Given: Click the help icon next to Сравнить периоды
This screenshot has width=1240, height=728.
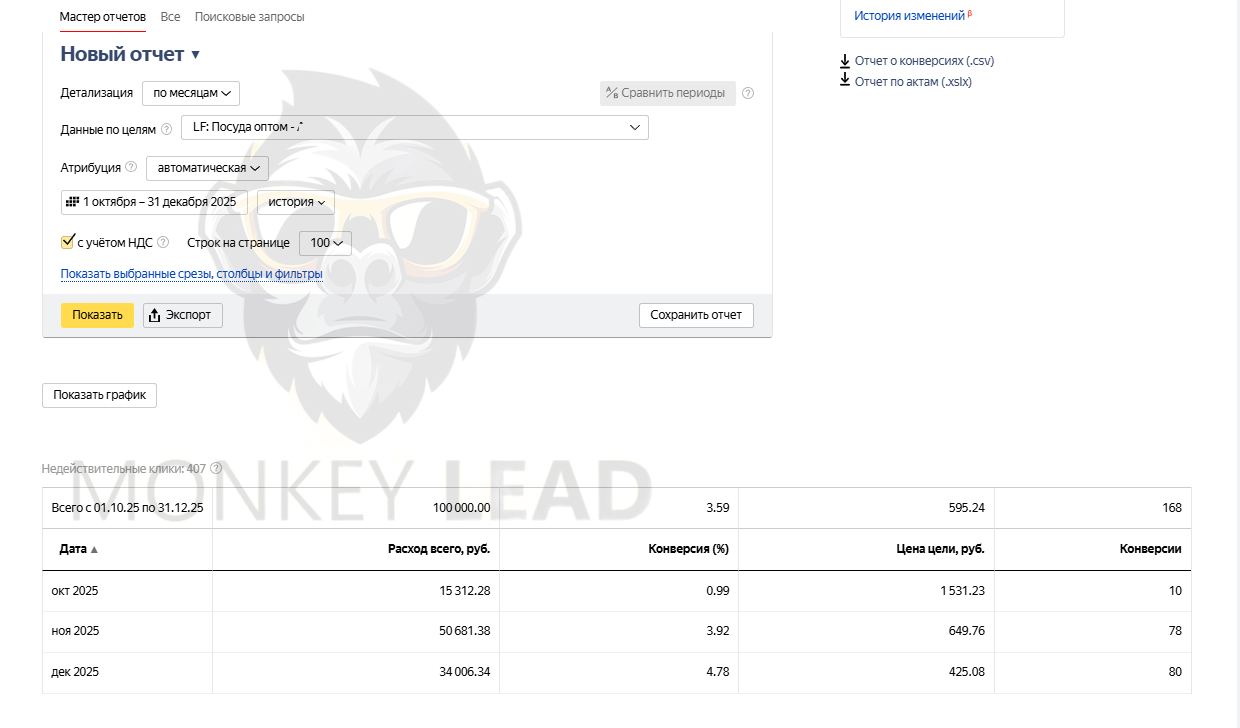Looking at the screenshot, I should point(748,93).
